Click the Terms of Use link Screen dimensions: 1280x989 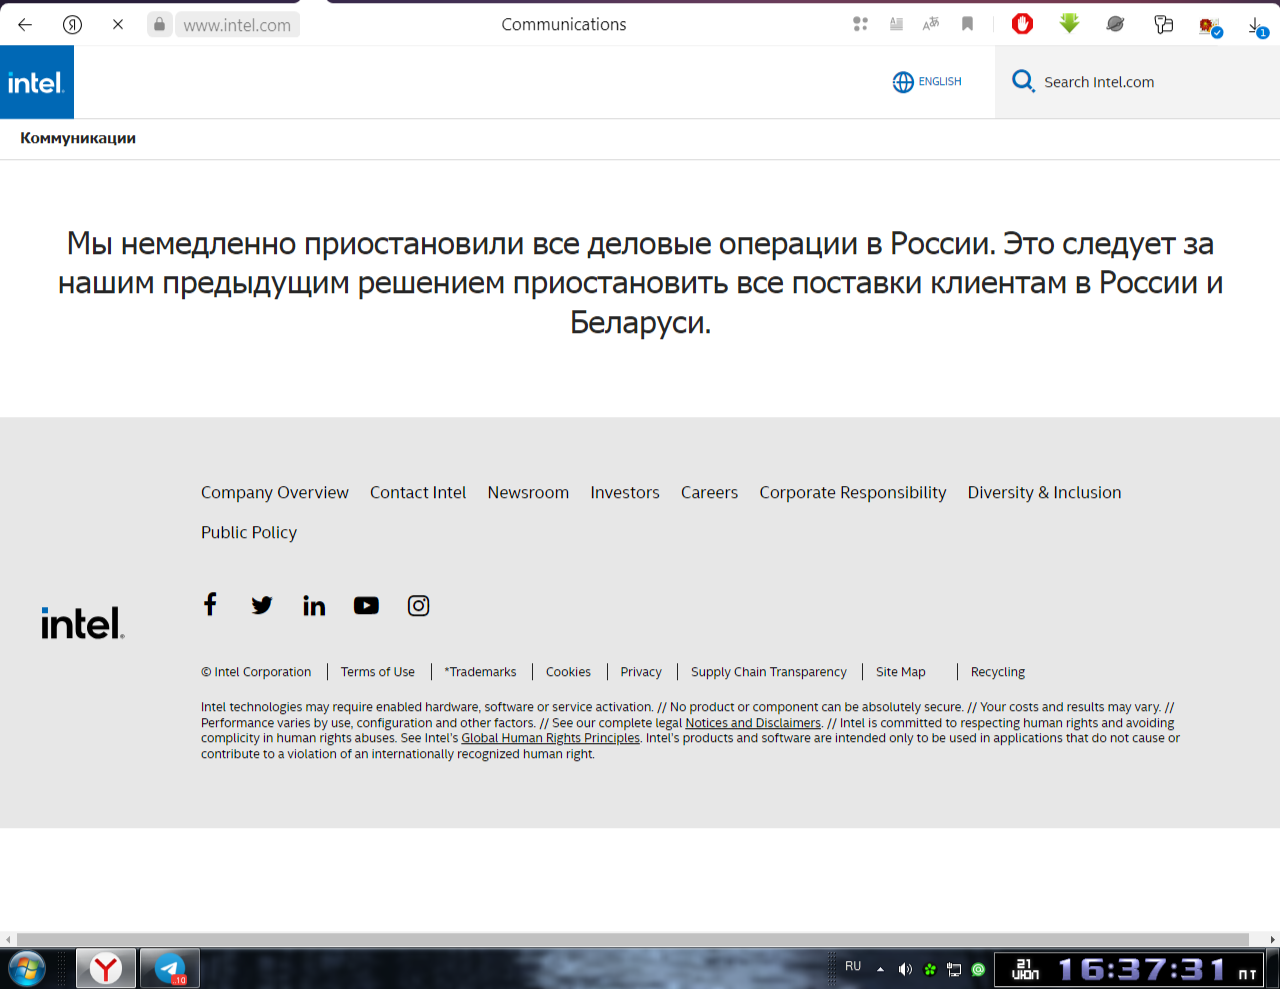377,672
